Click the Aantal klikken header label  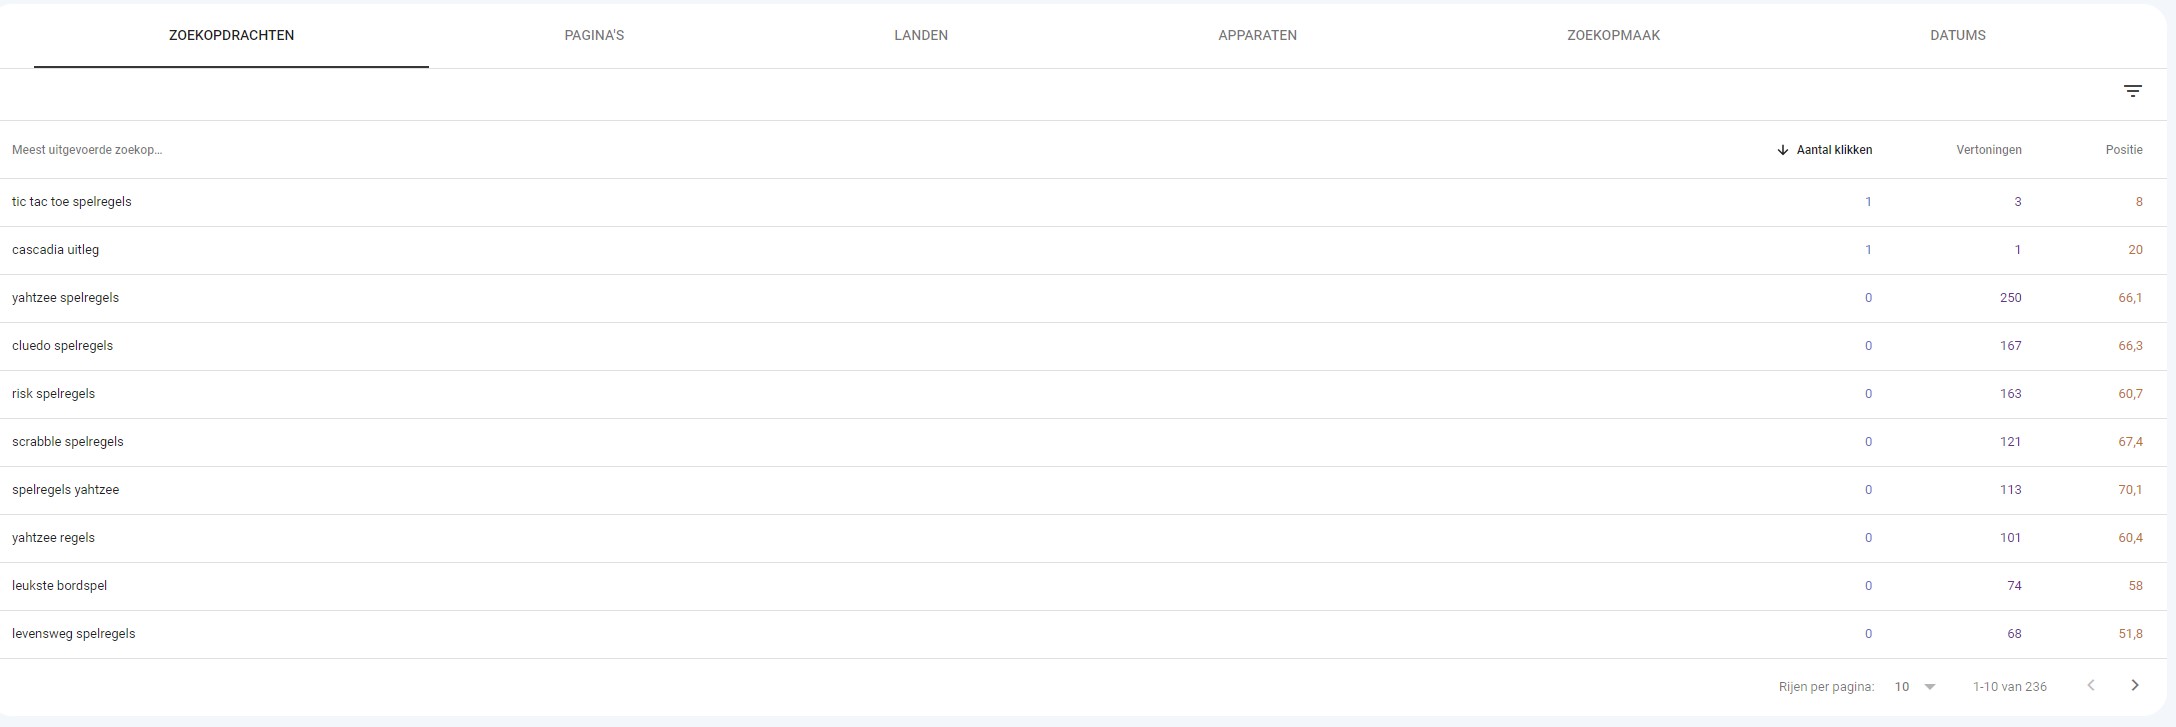pyautogui.click(x=1834, y=150)
